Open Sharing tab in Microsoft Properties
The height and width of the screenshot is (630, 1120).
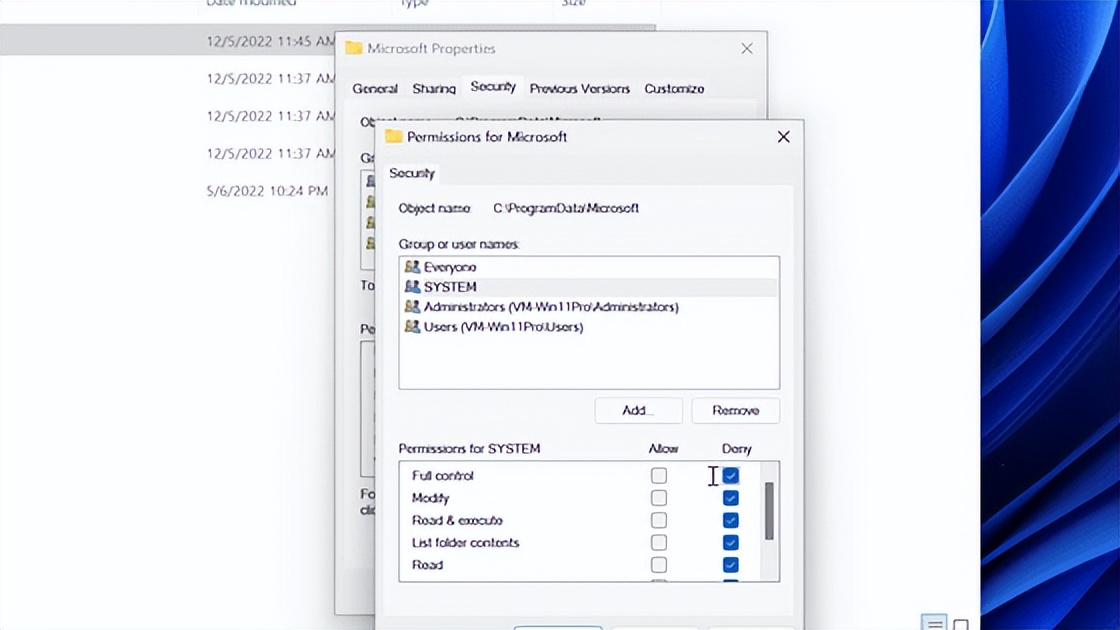(434, 89)
